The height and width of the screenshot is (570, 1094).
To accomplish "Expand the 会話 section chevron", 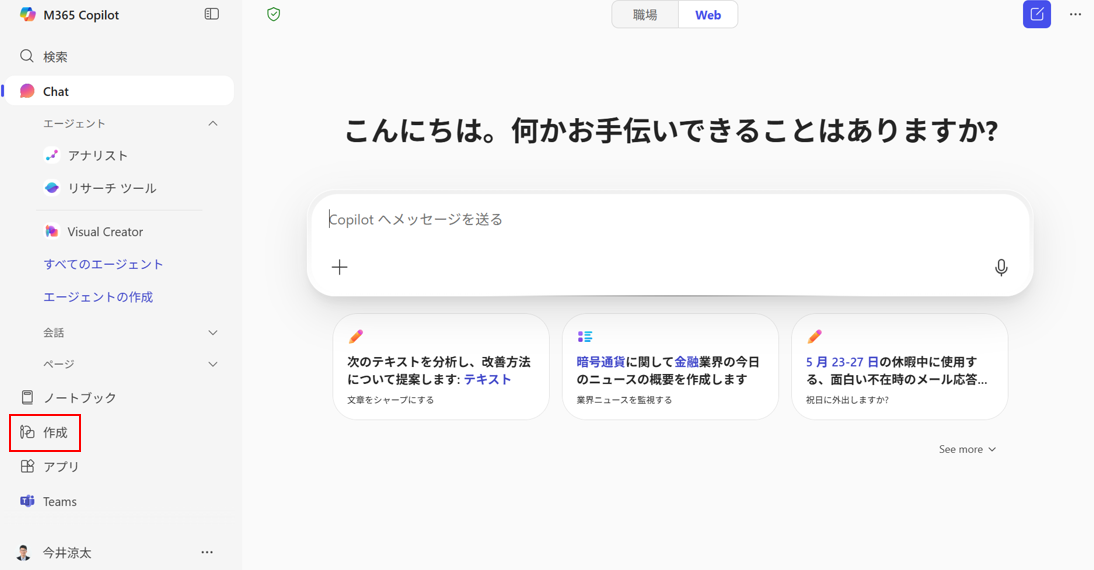I will pyautogui.click(x=213, y=333).
